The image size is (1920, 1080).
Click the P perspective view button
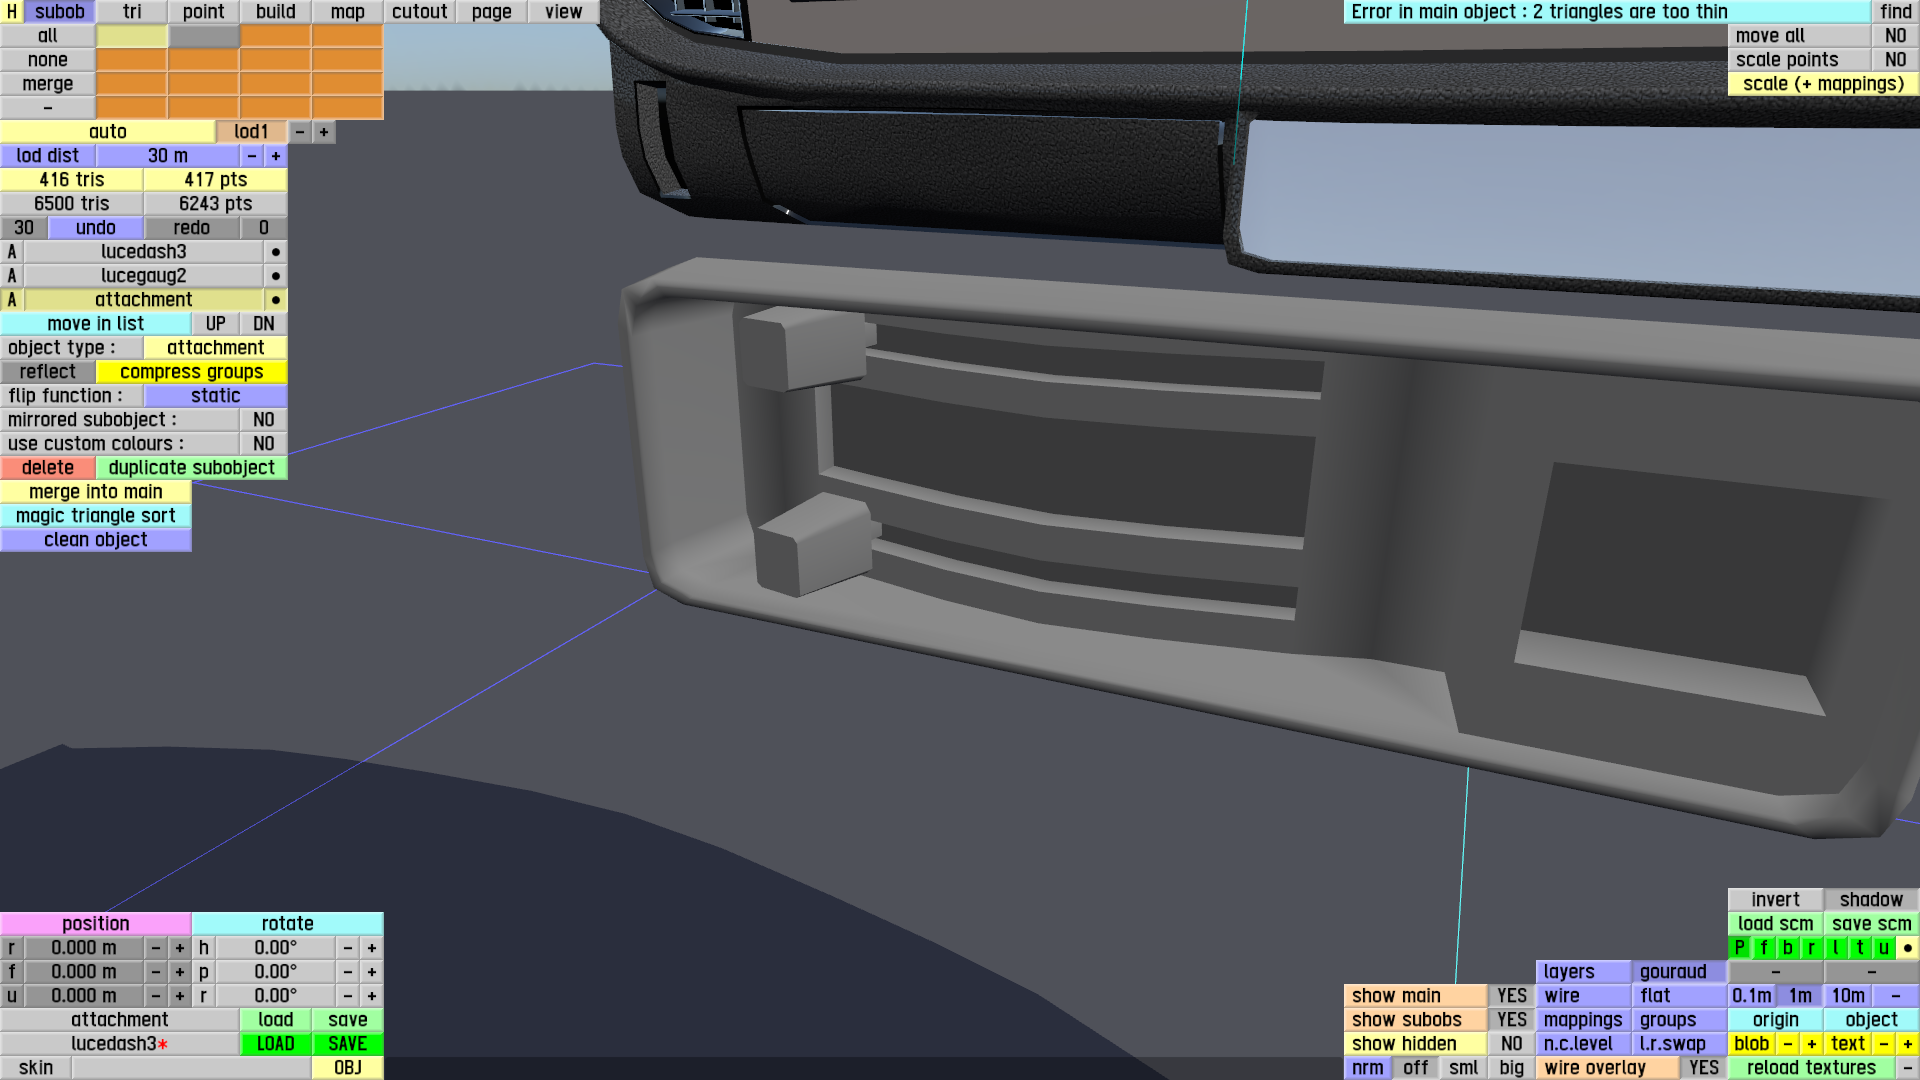pos(1739,948)
